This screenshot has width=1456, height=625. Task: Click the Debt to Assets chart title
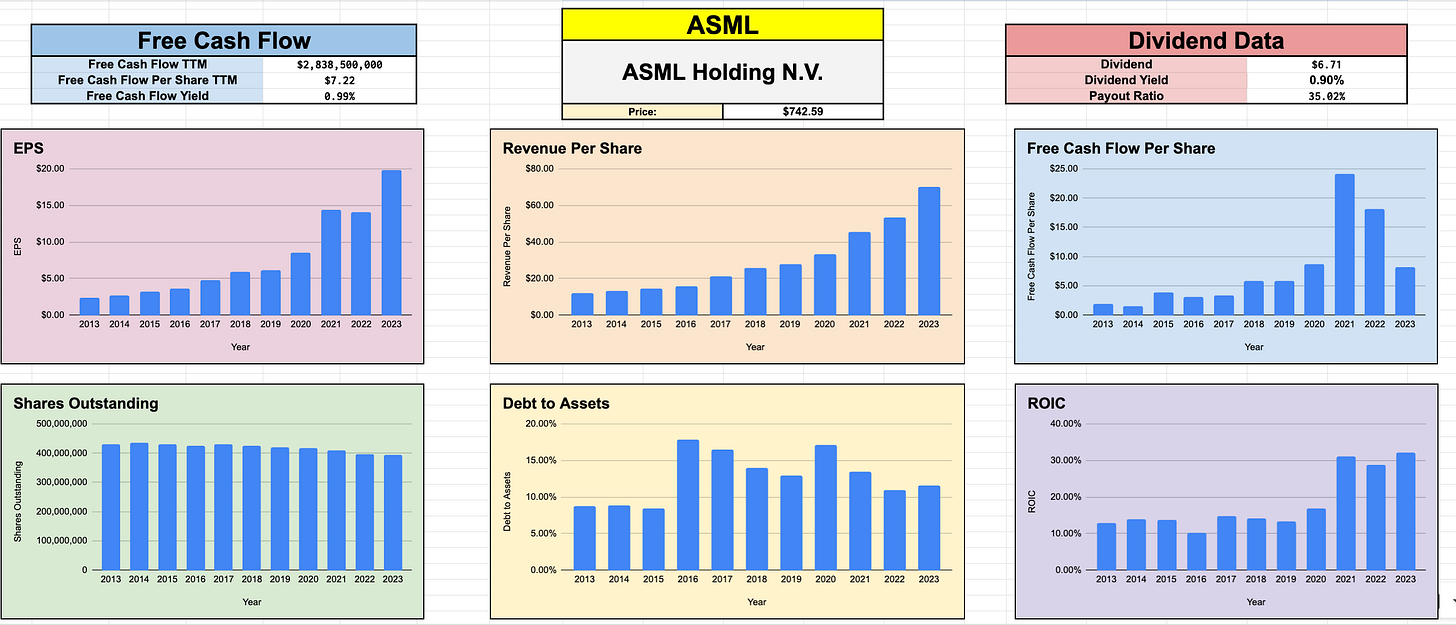coord(556,403)
